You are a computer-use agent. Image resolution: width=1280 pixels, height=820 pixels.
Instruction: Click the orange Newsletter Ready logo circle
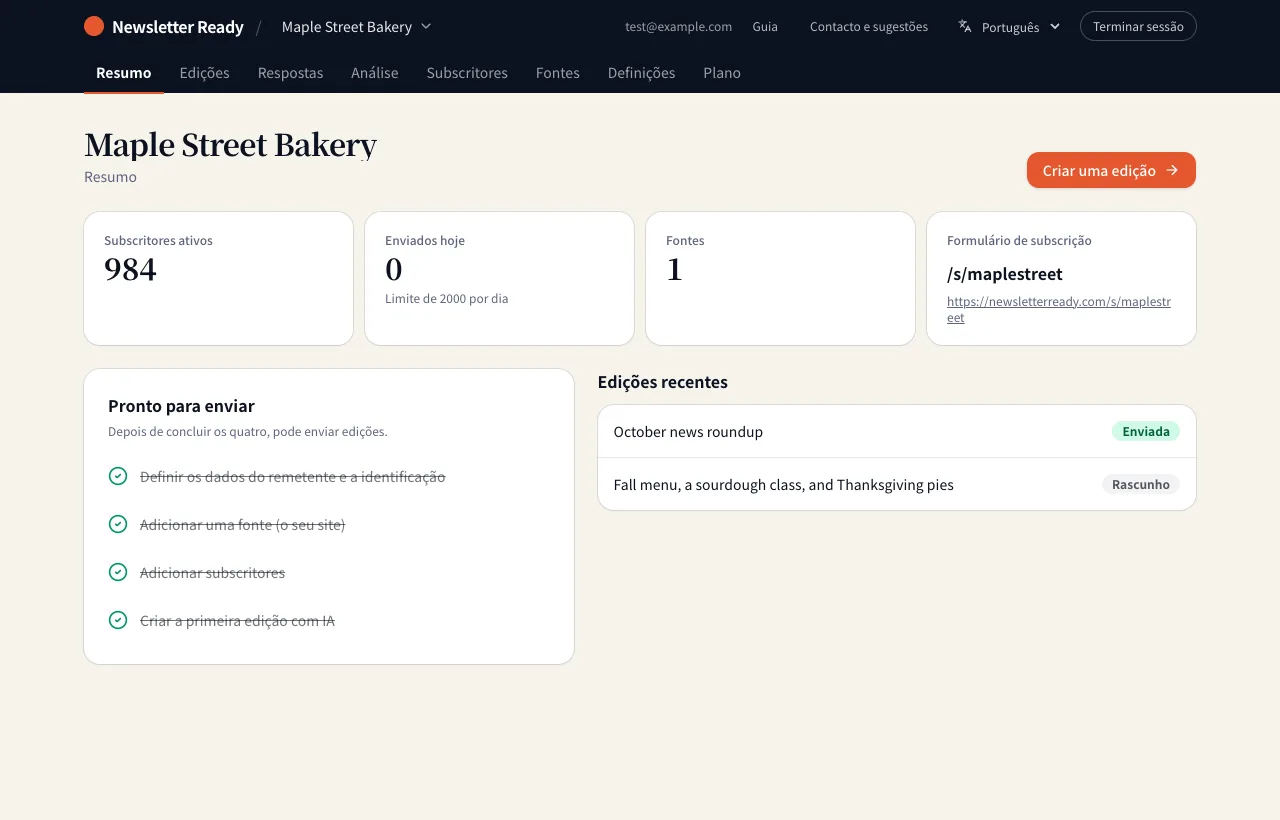(x=94, y=26)
